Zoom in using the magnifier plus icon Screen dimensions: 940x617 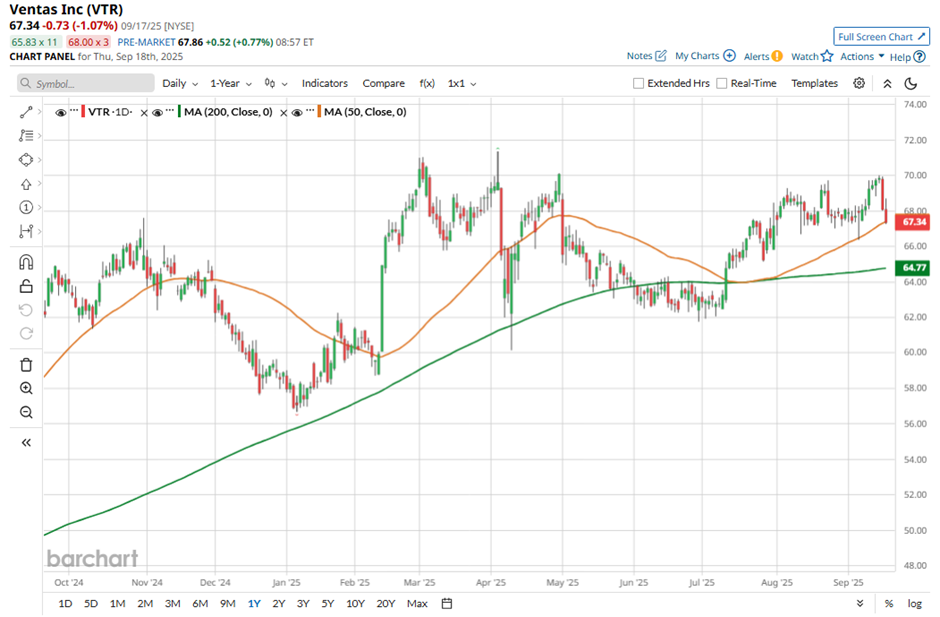pos(26,388)
